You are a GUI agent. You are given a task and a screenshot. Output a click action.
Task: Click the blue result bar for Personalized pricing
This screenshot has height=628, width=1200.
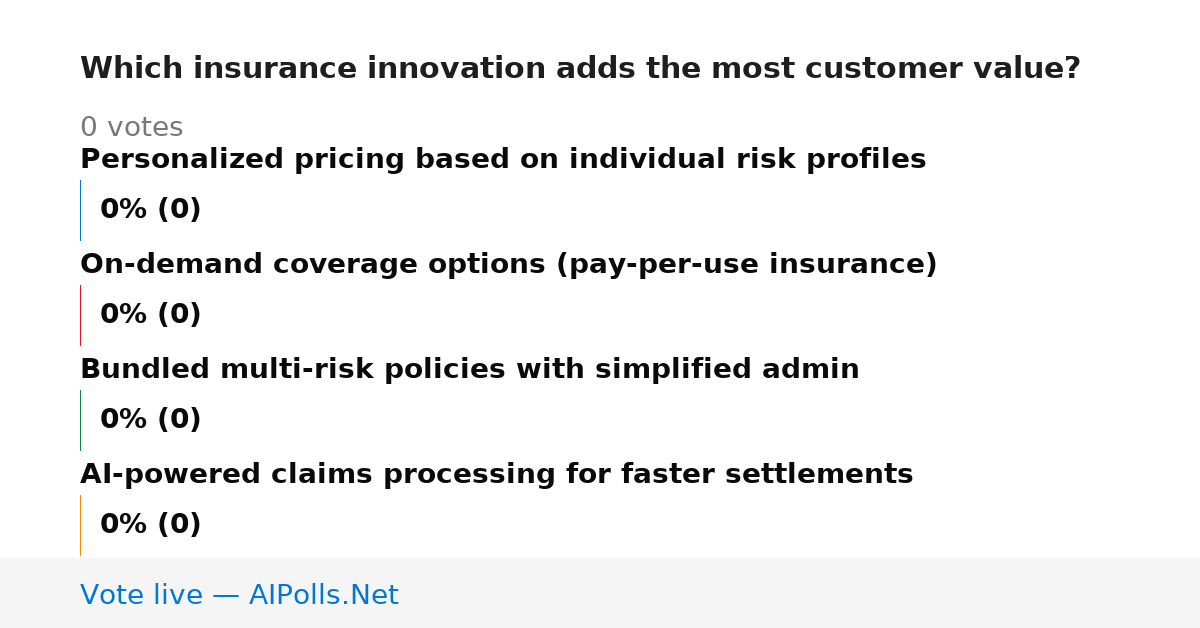pyautogui.click(x=80, y=210)
